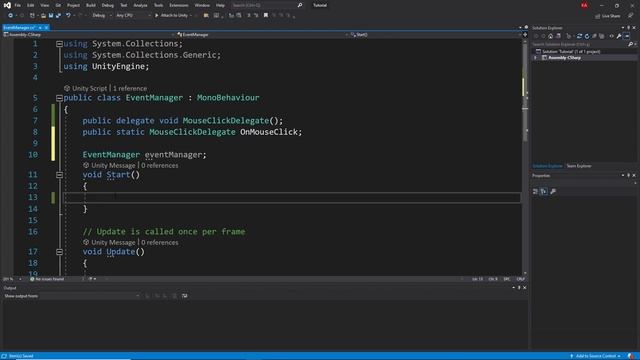
Task: Click the bookmark toggle icon in toolbar
Action: [266, 16]
